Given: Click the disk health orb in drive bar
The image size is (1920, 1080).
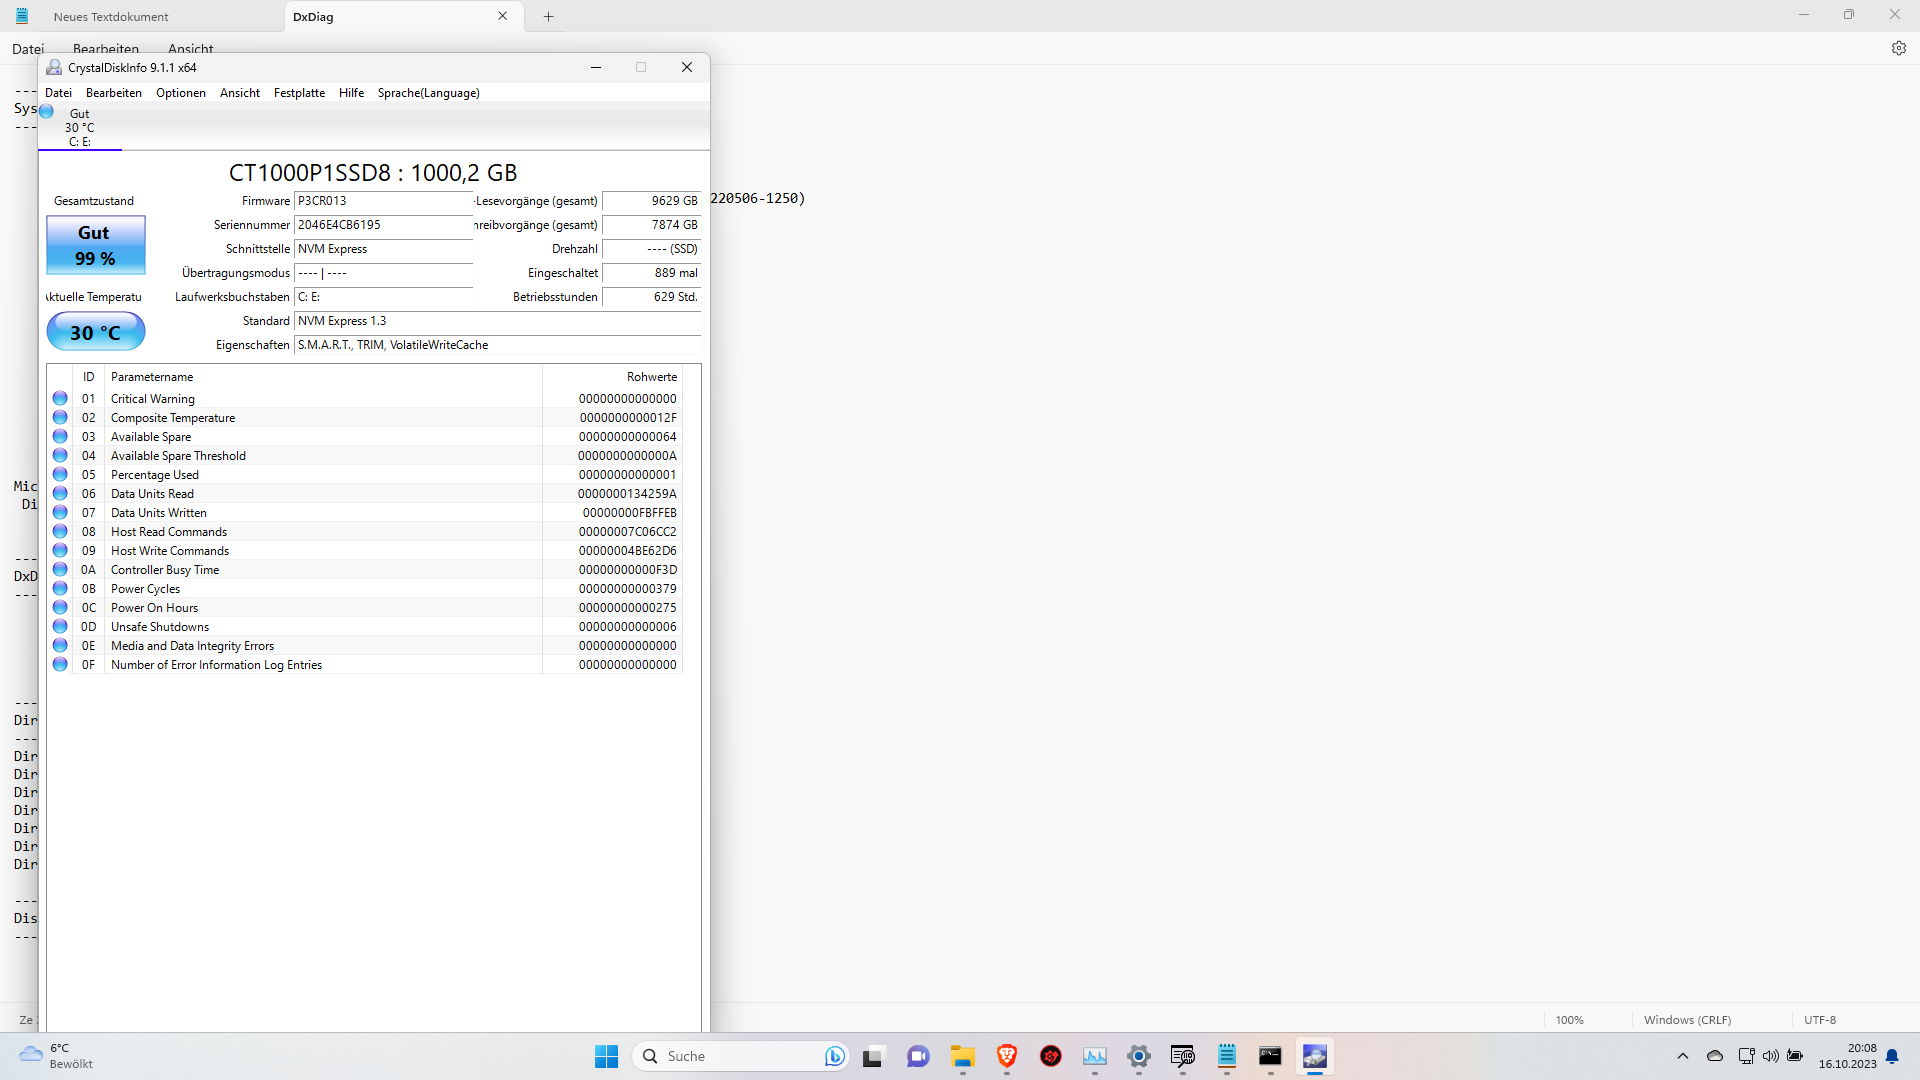Looking at the screenshot, I should 47,112.
